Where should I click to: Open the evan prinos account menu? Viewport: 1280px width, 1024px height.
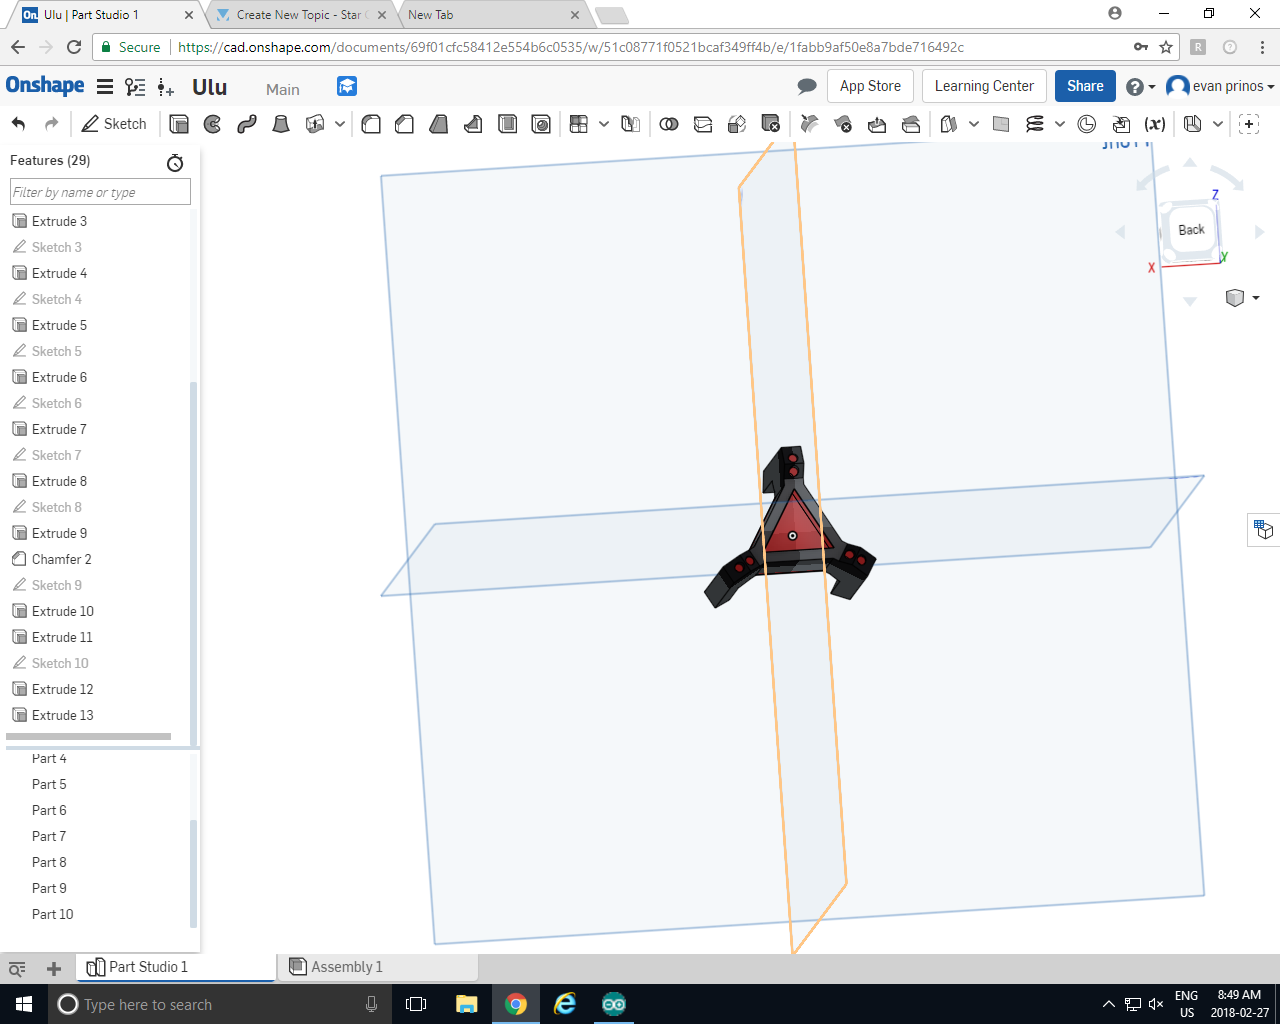point(1220,86)
